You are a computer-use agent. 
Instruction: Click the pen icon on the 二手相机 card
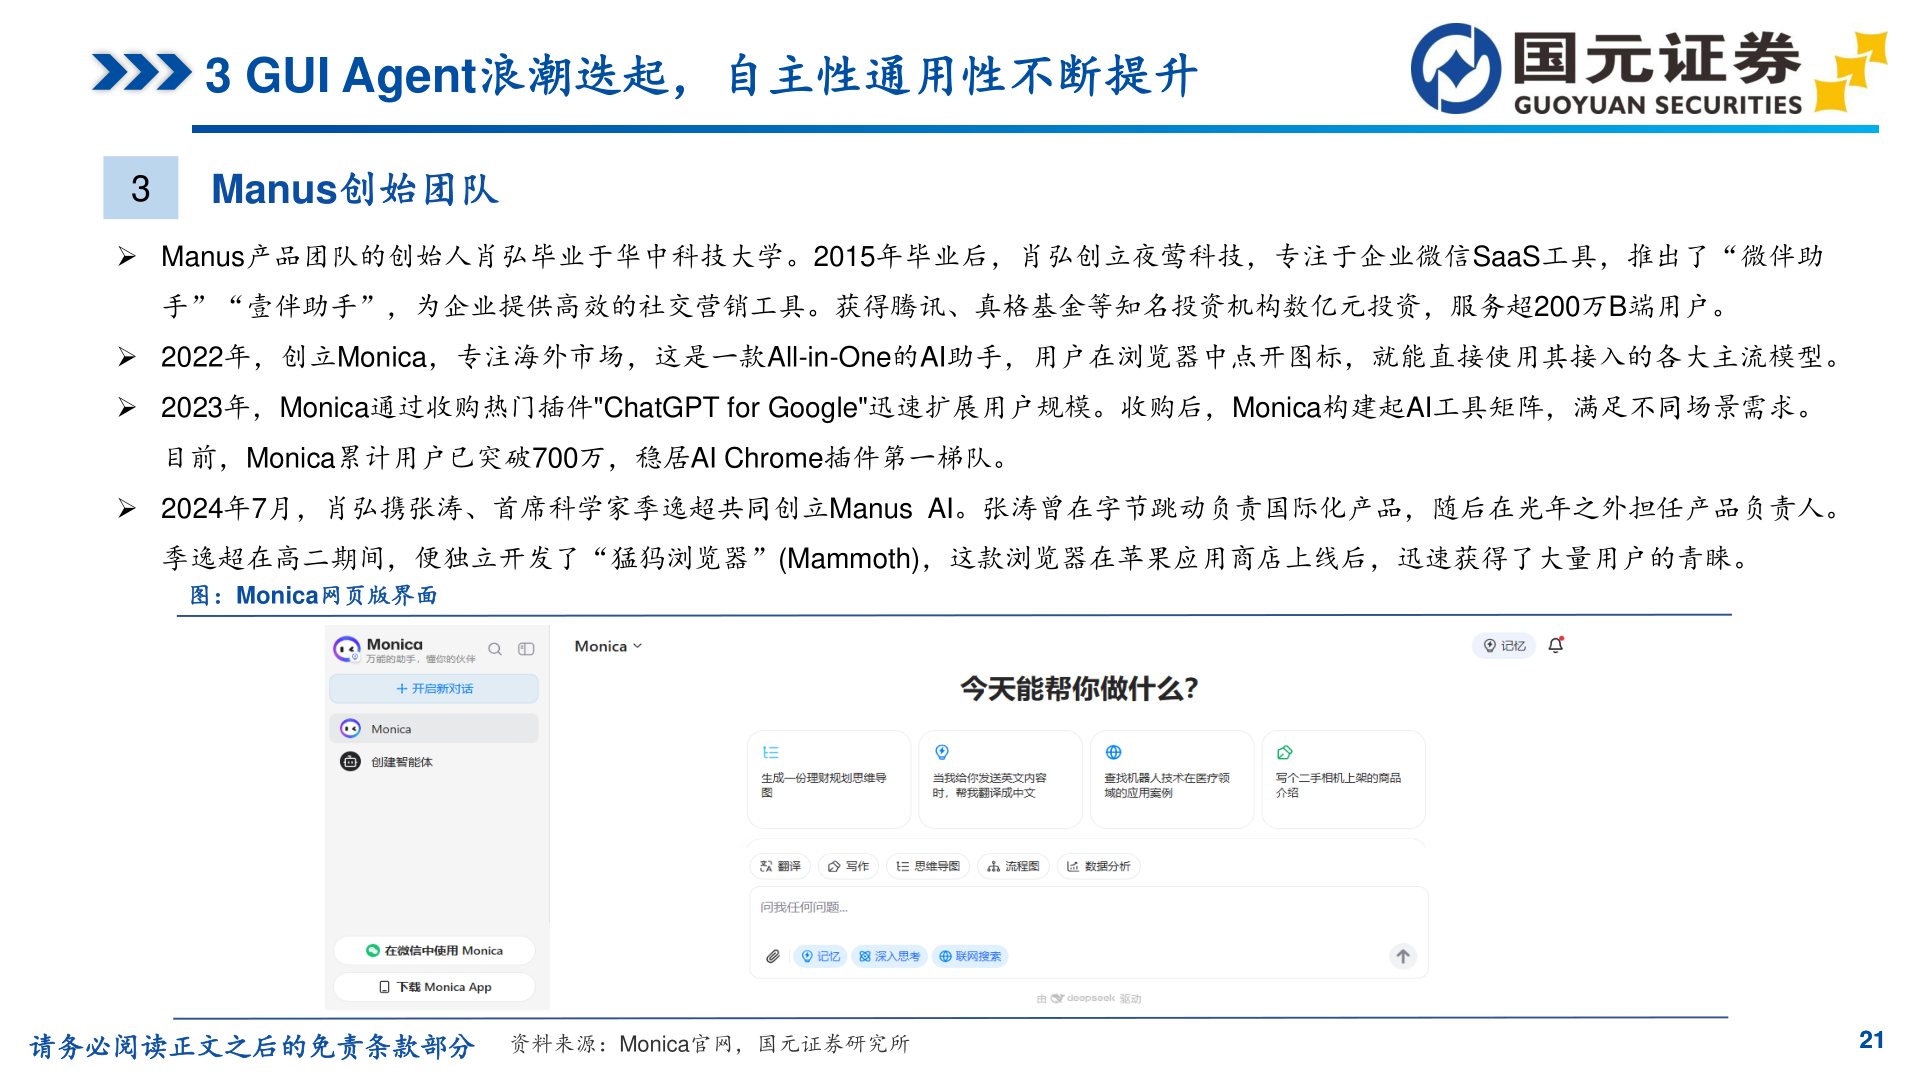click(x=1285, y=752)
